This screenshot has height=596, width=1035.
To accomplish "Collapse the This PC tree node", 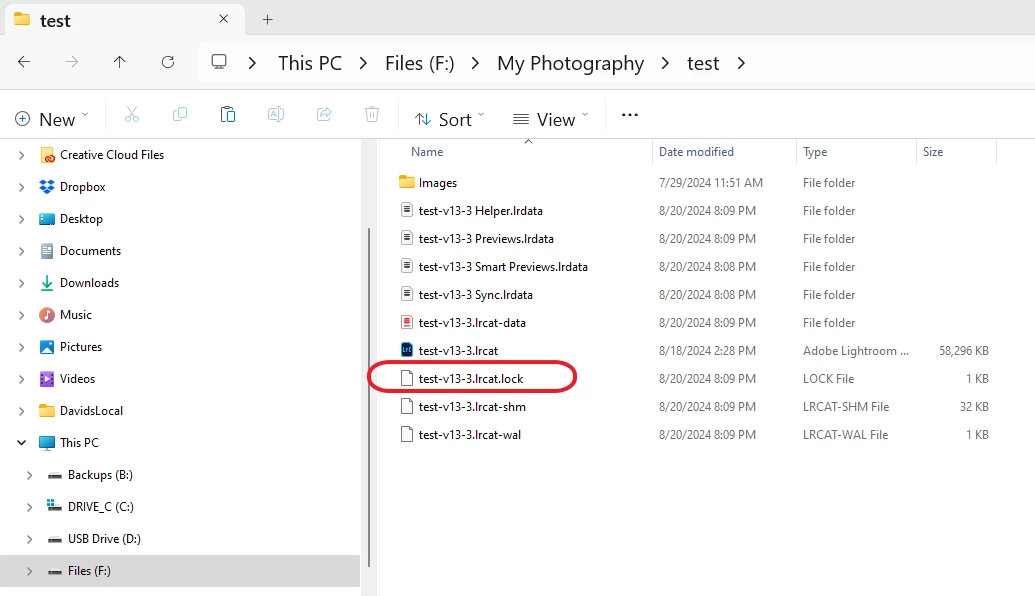I will click(21, 442).
